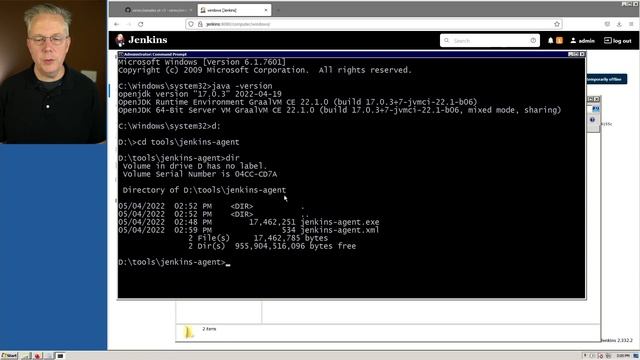This screenshot has width=640, height=360.
Task: Click the search help question icon
Action: point(533,40)
